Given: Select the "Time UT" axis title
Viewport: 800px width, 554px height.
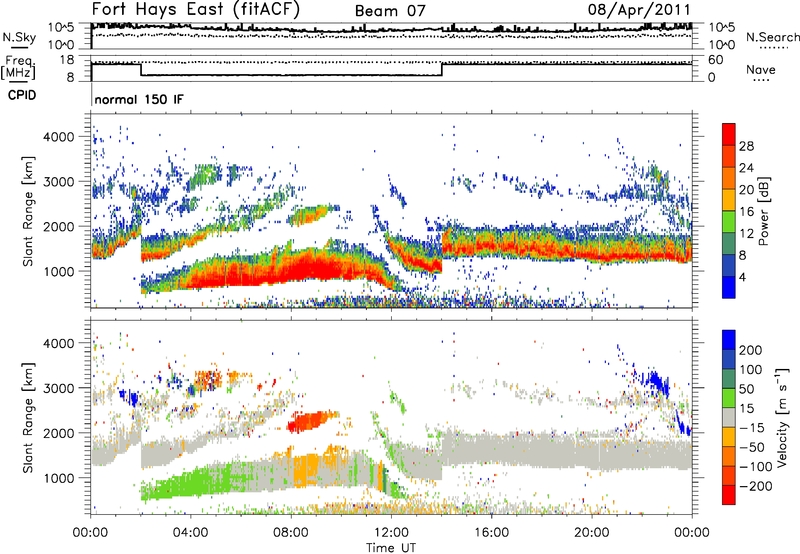Looking at the screenshot, I should click(391, 548).
